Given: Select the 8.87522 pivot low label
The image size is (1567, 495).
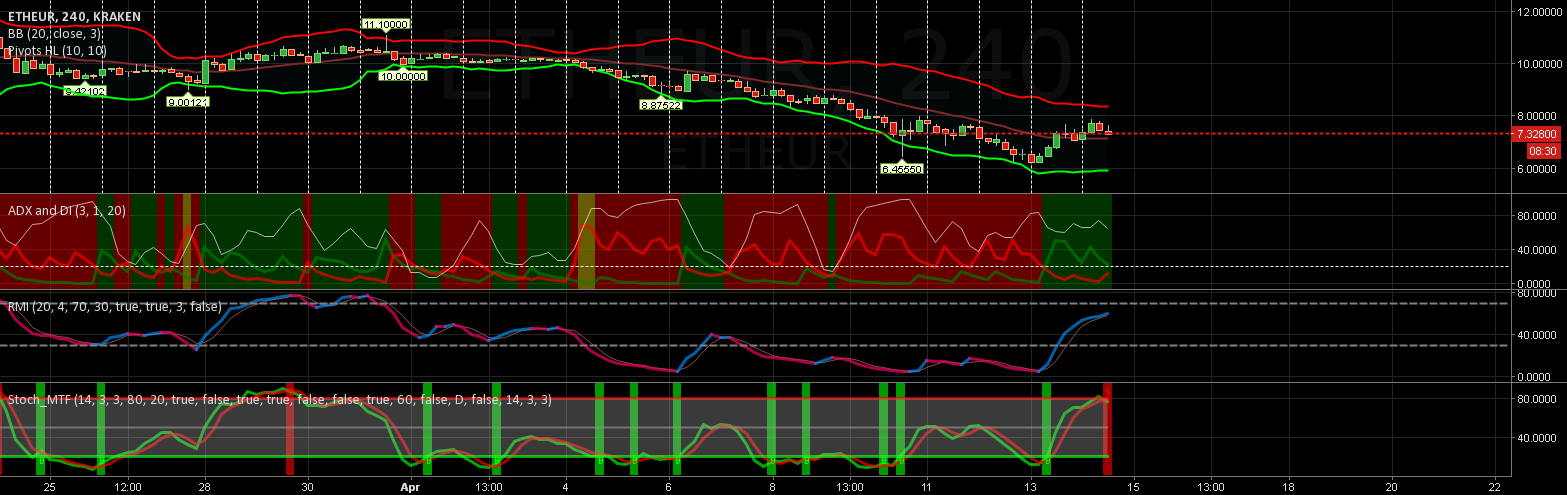Looking at the screenshot, I should (661, 104).
